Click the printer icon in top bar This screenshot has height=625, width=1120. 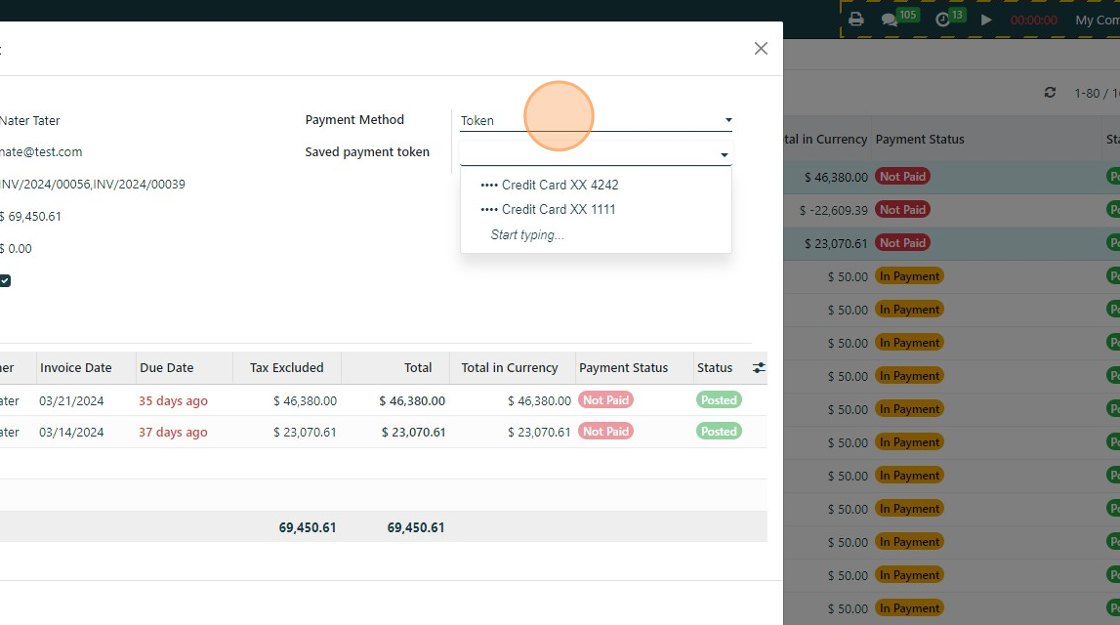pyautogui.click(x=856, y=19)
